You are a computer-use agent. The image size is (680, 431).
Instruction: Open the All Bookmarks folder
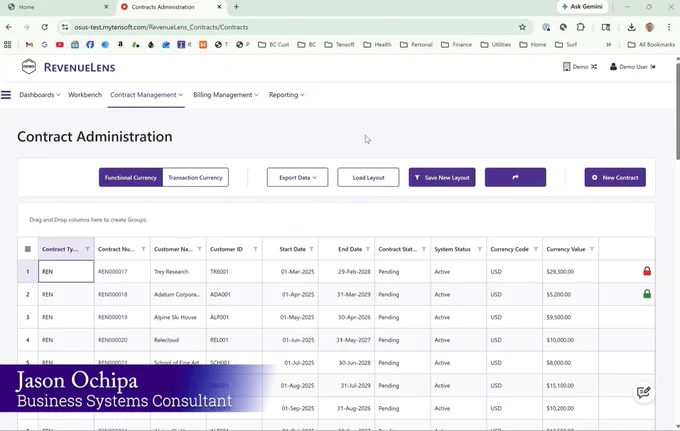651,44
